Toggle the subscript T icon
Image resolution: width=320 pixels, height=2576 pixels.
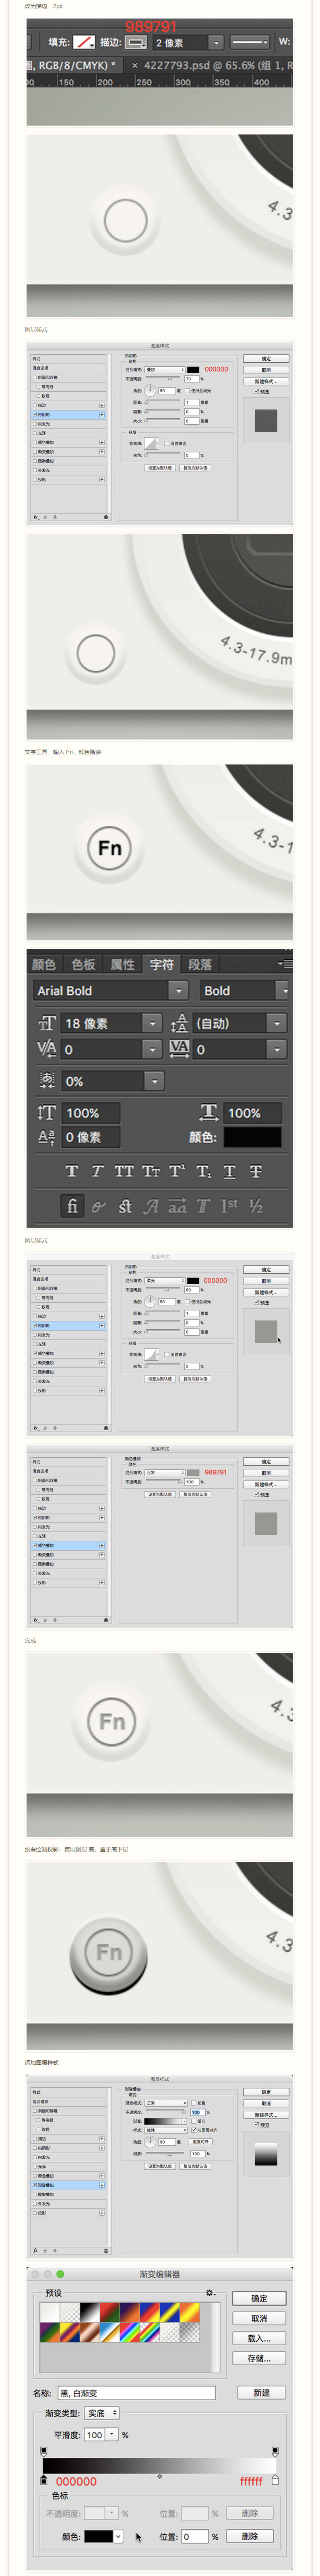[203, 1171]
